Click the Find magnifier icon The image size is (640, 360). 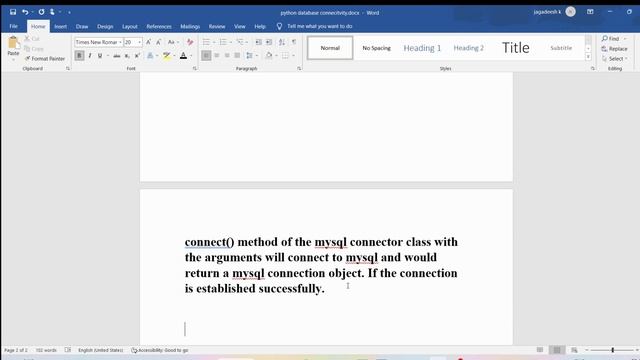(x=605, y=38)
